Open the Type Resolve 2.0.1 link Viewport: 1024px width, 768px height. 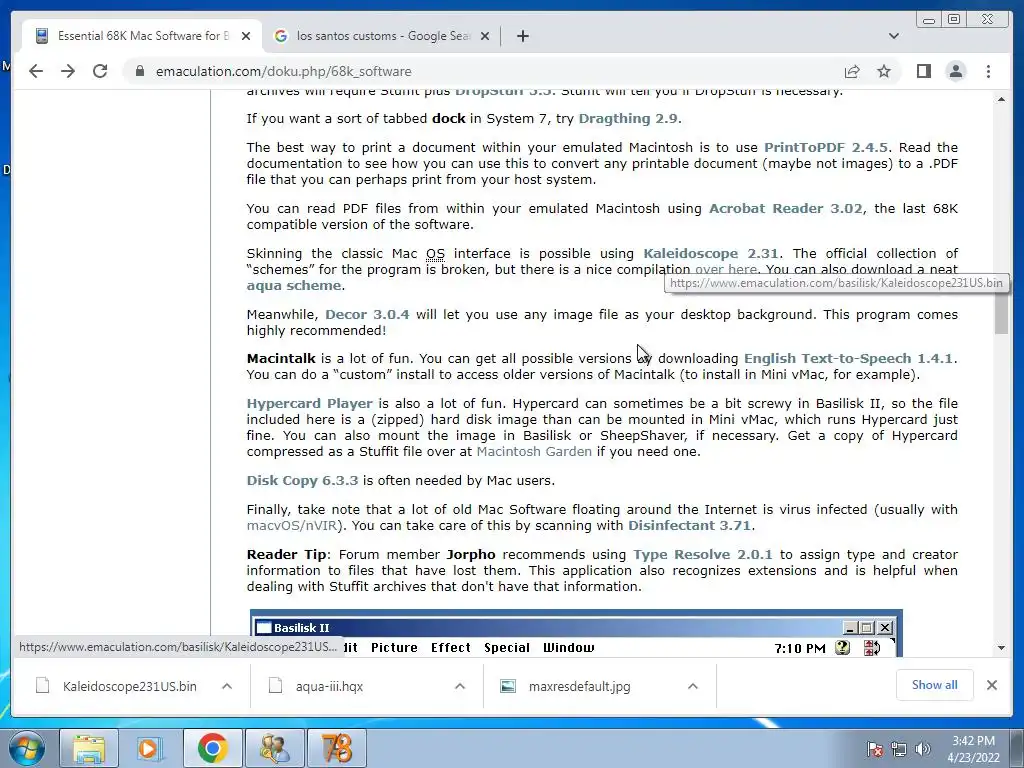pyautogui.click(x=703, y=554)
